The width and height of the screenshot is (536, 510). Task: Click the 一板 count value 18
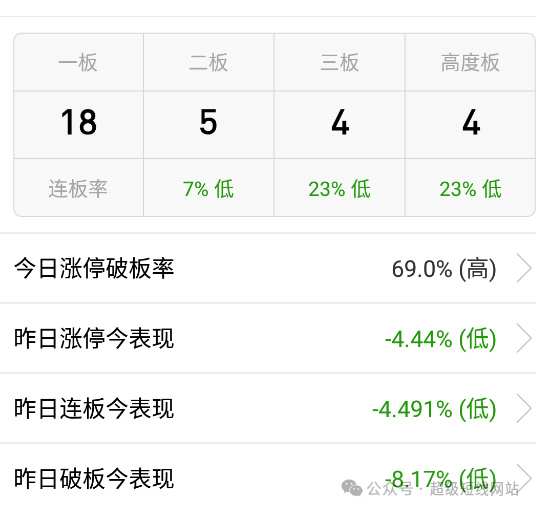pyautogui.click(x=79, y=122)
